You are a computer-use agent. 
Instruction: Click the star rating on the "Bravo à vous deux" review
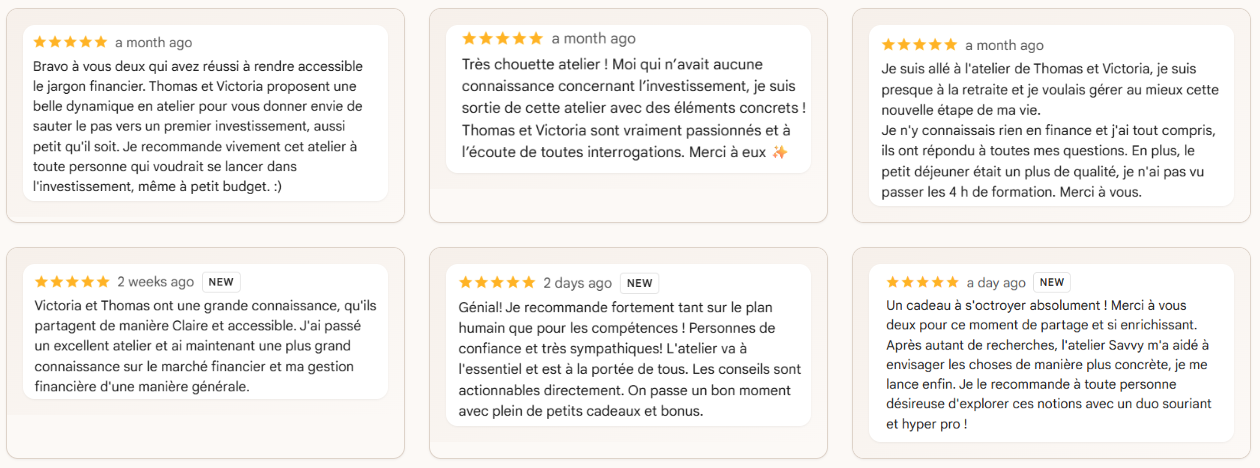(x=70, y=42)
